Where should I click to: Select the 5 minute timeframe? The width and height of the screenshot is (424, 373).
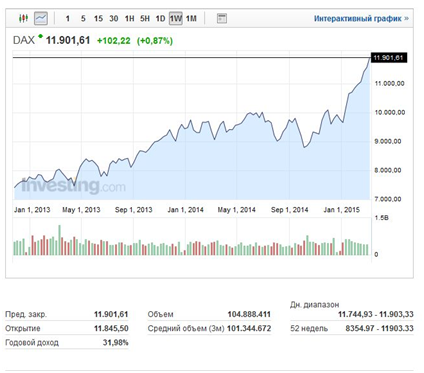click(x=83, y=19)
